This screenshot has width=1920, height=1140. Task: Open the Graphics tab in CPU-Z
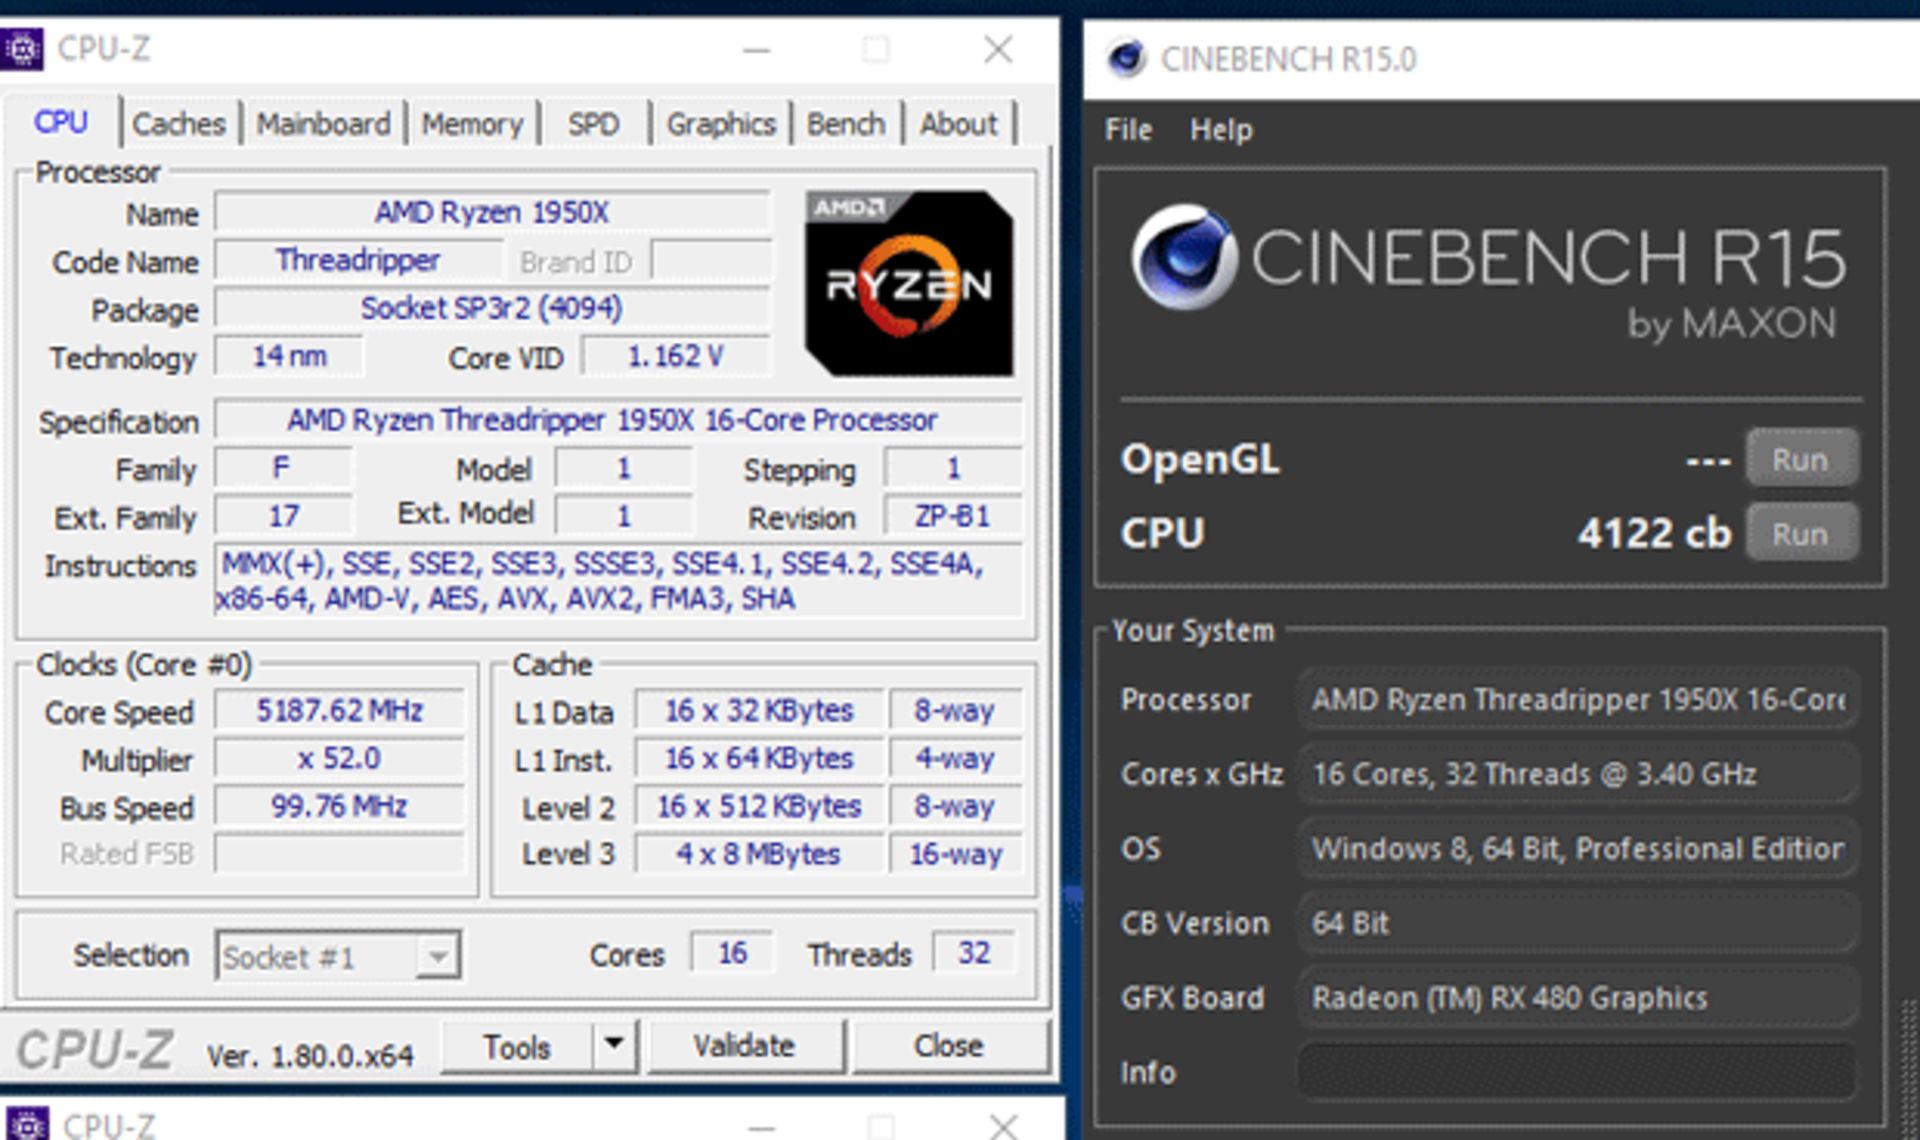[721, 124]
